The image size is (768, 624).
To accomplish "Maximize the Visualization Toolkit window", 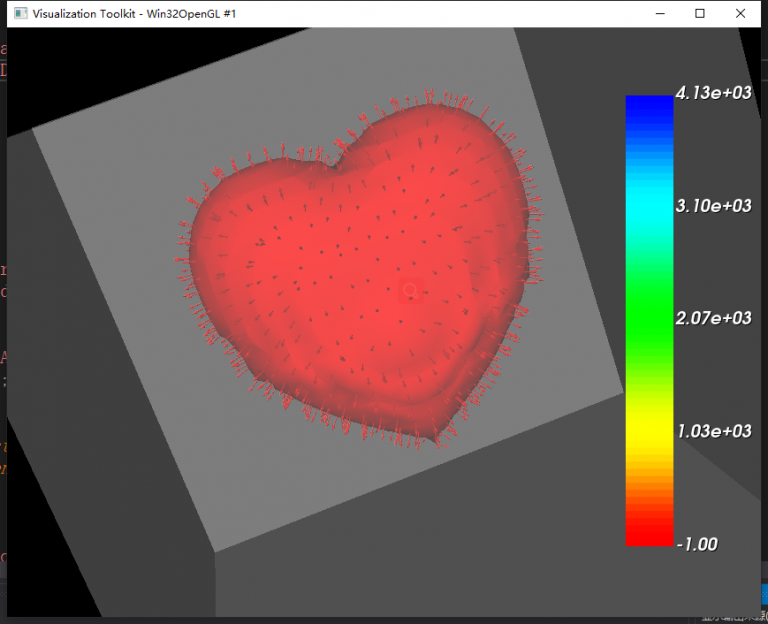I will pos(700,14).
